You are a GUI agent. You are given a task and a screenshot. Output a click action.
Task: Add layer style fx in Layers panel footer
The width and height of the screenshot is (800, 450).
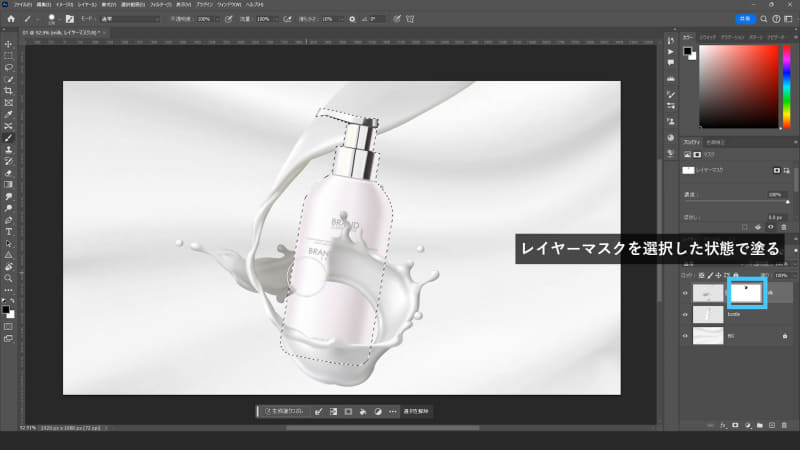click(723, 425)
